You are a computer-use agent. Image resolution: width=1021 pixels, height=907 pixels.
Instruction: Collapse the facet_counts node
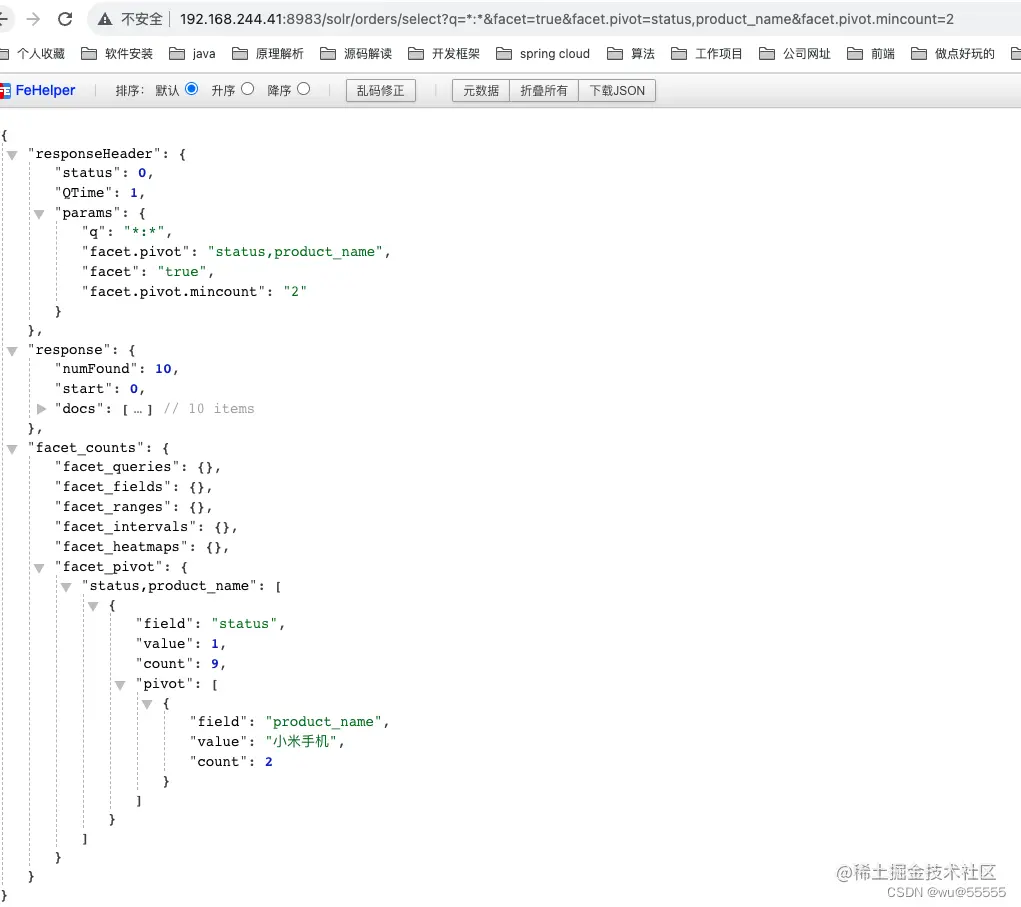[12, 449]
